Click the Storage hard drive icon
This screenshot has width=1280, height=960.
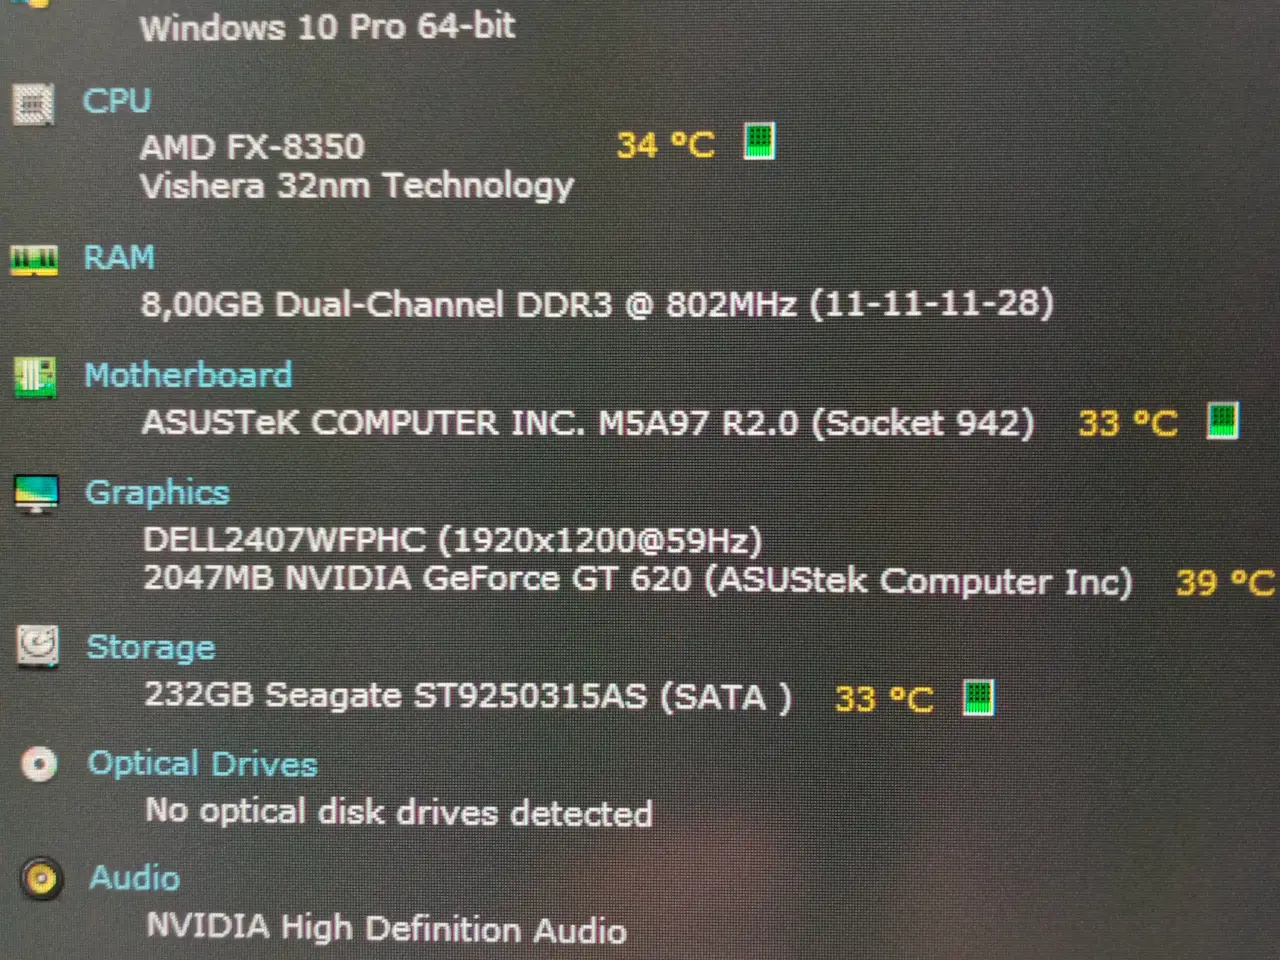(38, 647)
